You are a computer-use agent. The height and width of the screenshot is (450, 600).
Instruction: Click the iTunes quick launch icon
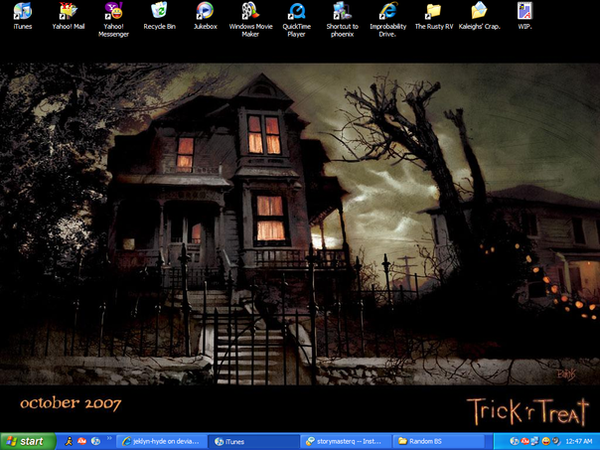(96, 441)
